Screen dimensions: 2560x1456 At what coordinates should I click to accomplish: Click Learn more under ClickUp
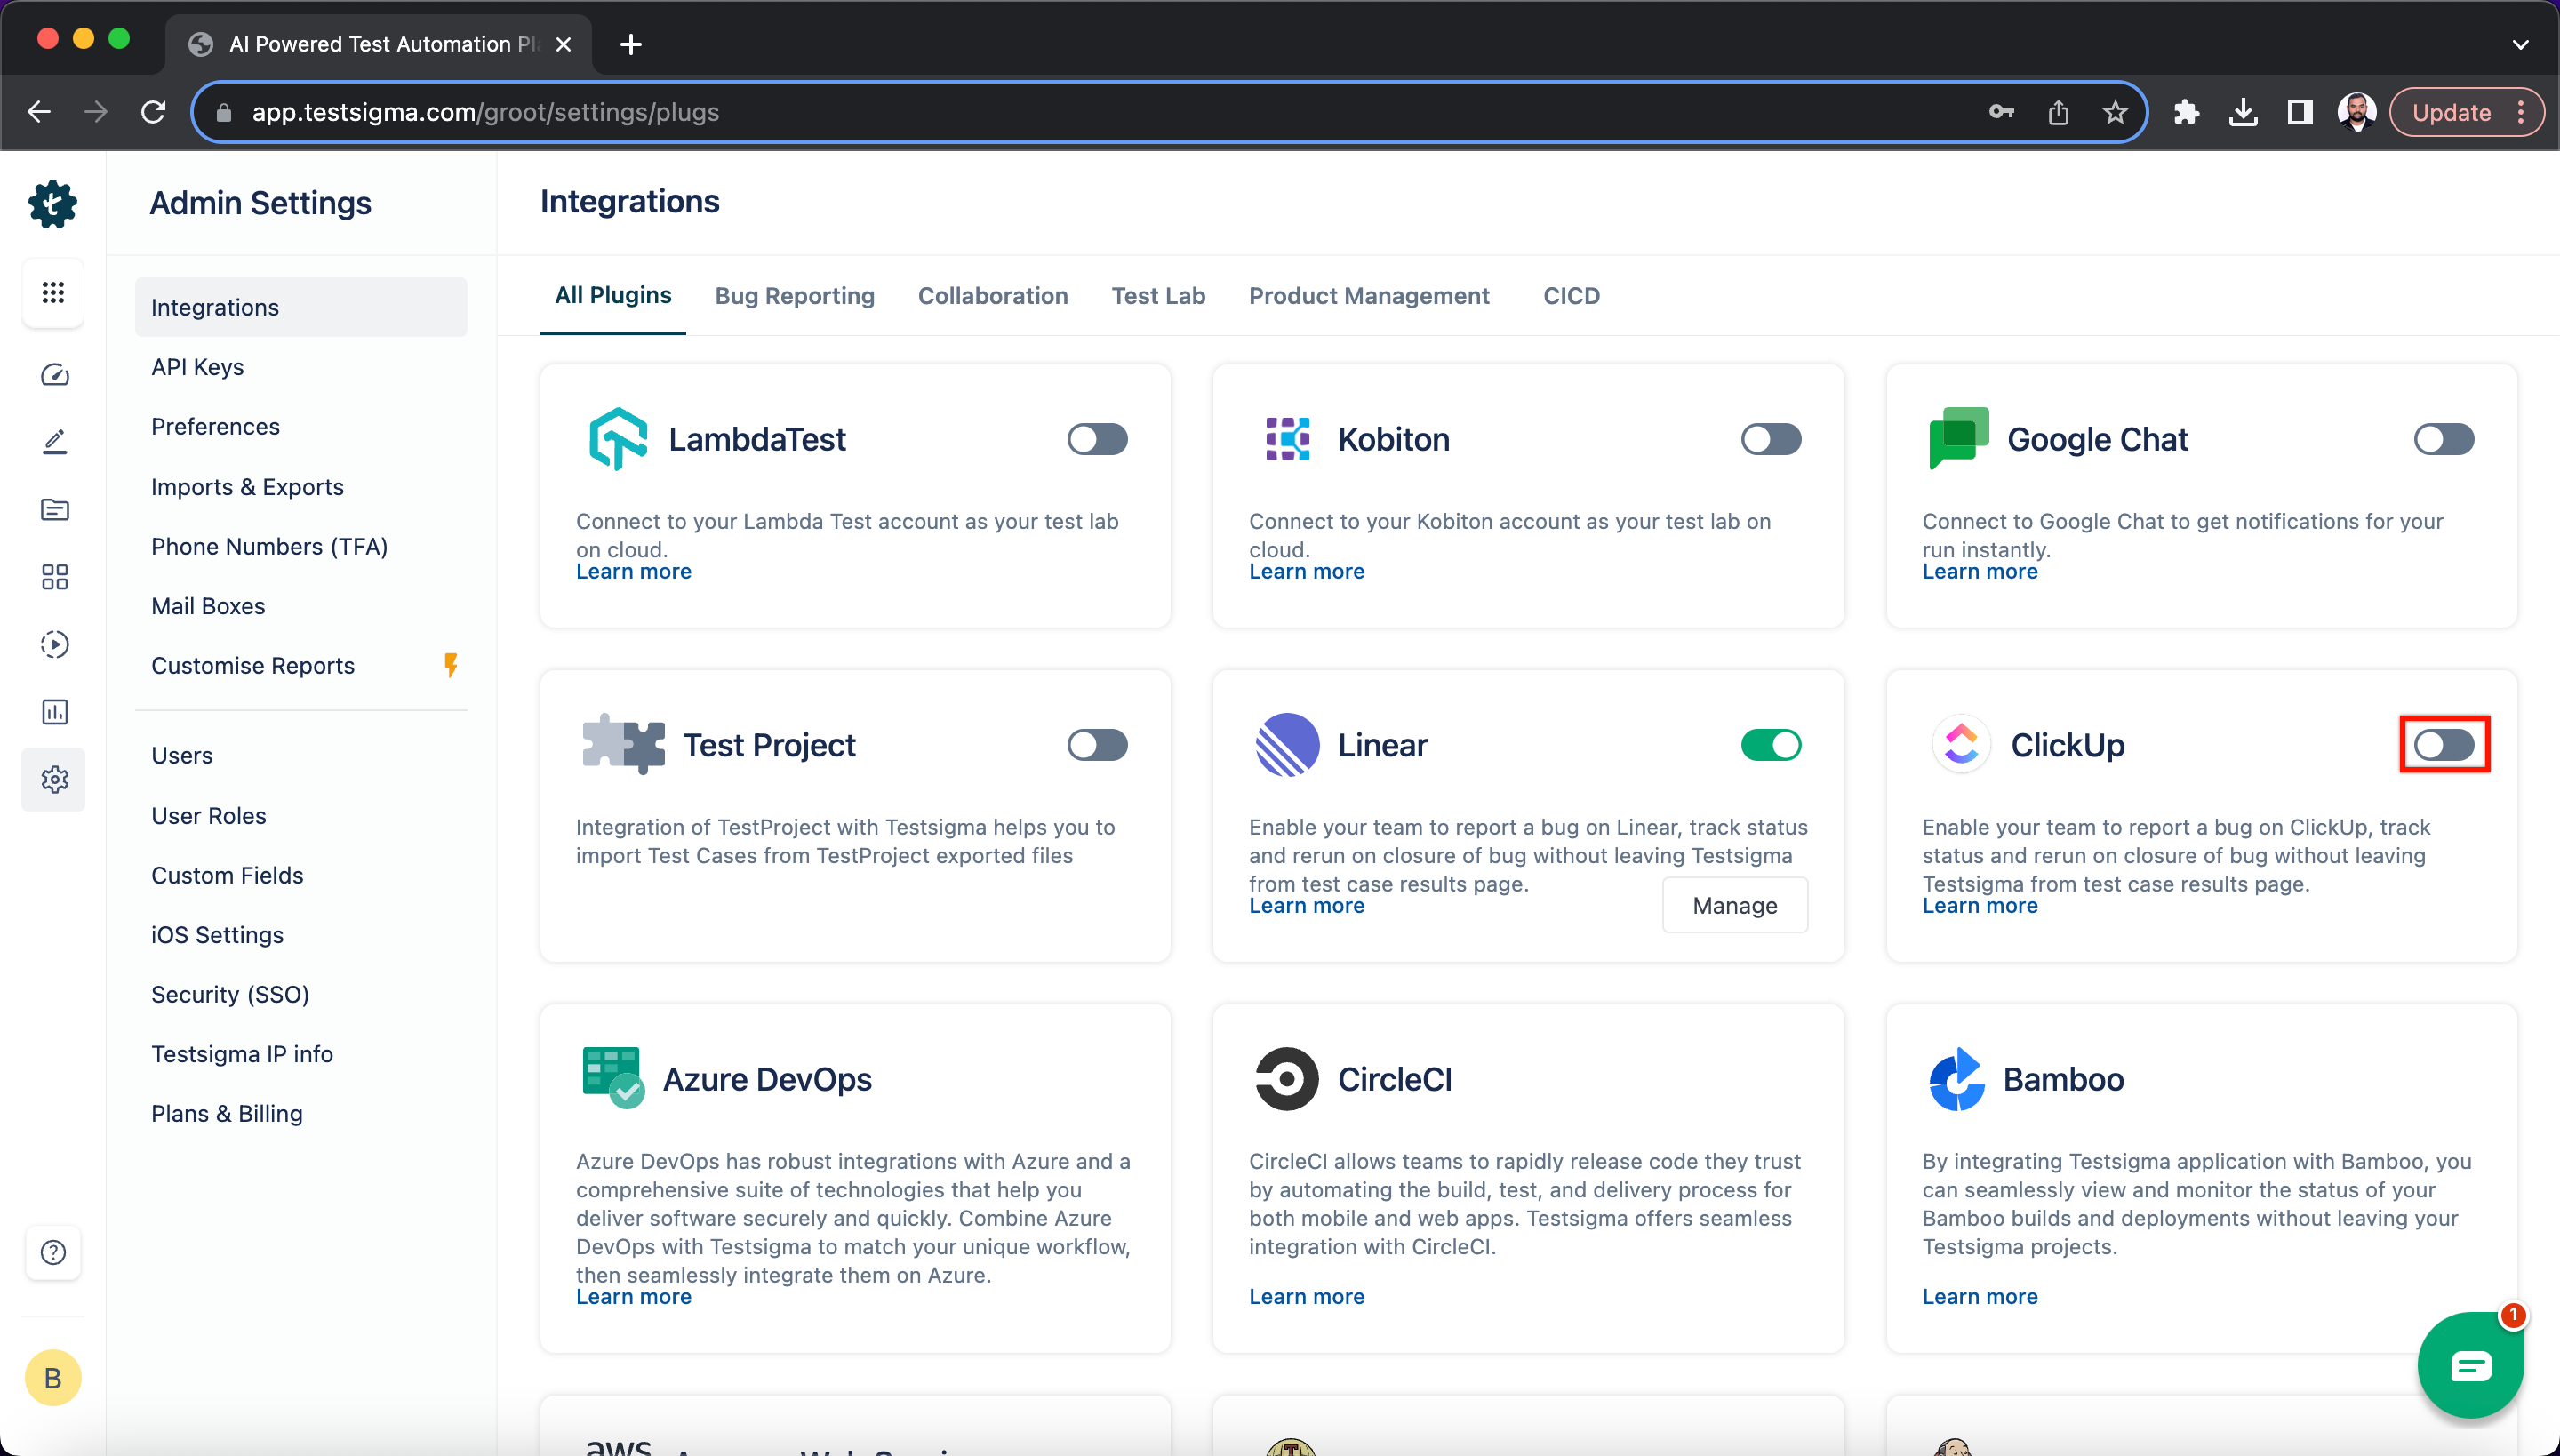[1979, 905]
